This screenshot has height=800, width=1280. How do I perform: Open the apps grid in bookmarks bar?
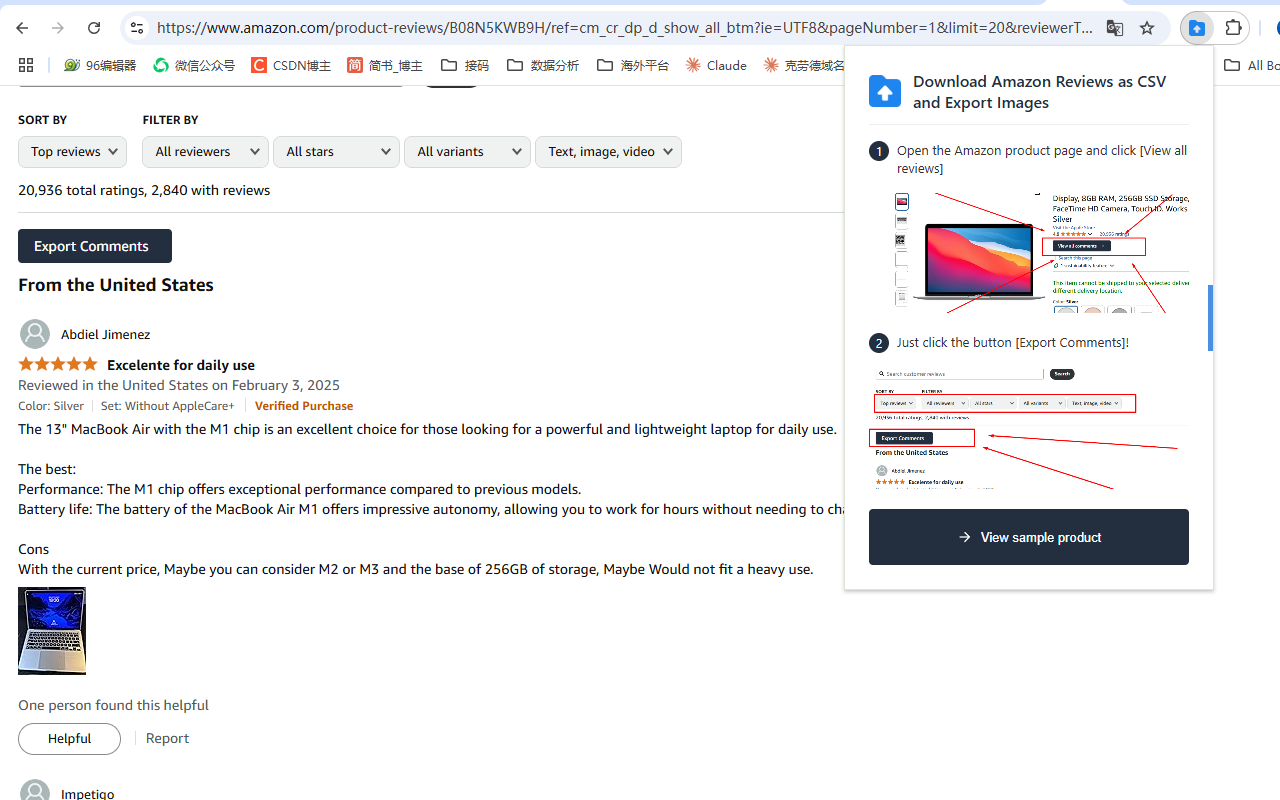click(x=26, y=65)
